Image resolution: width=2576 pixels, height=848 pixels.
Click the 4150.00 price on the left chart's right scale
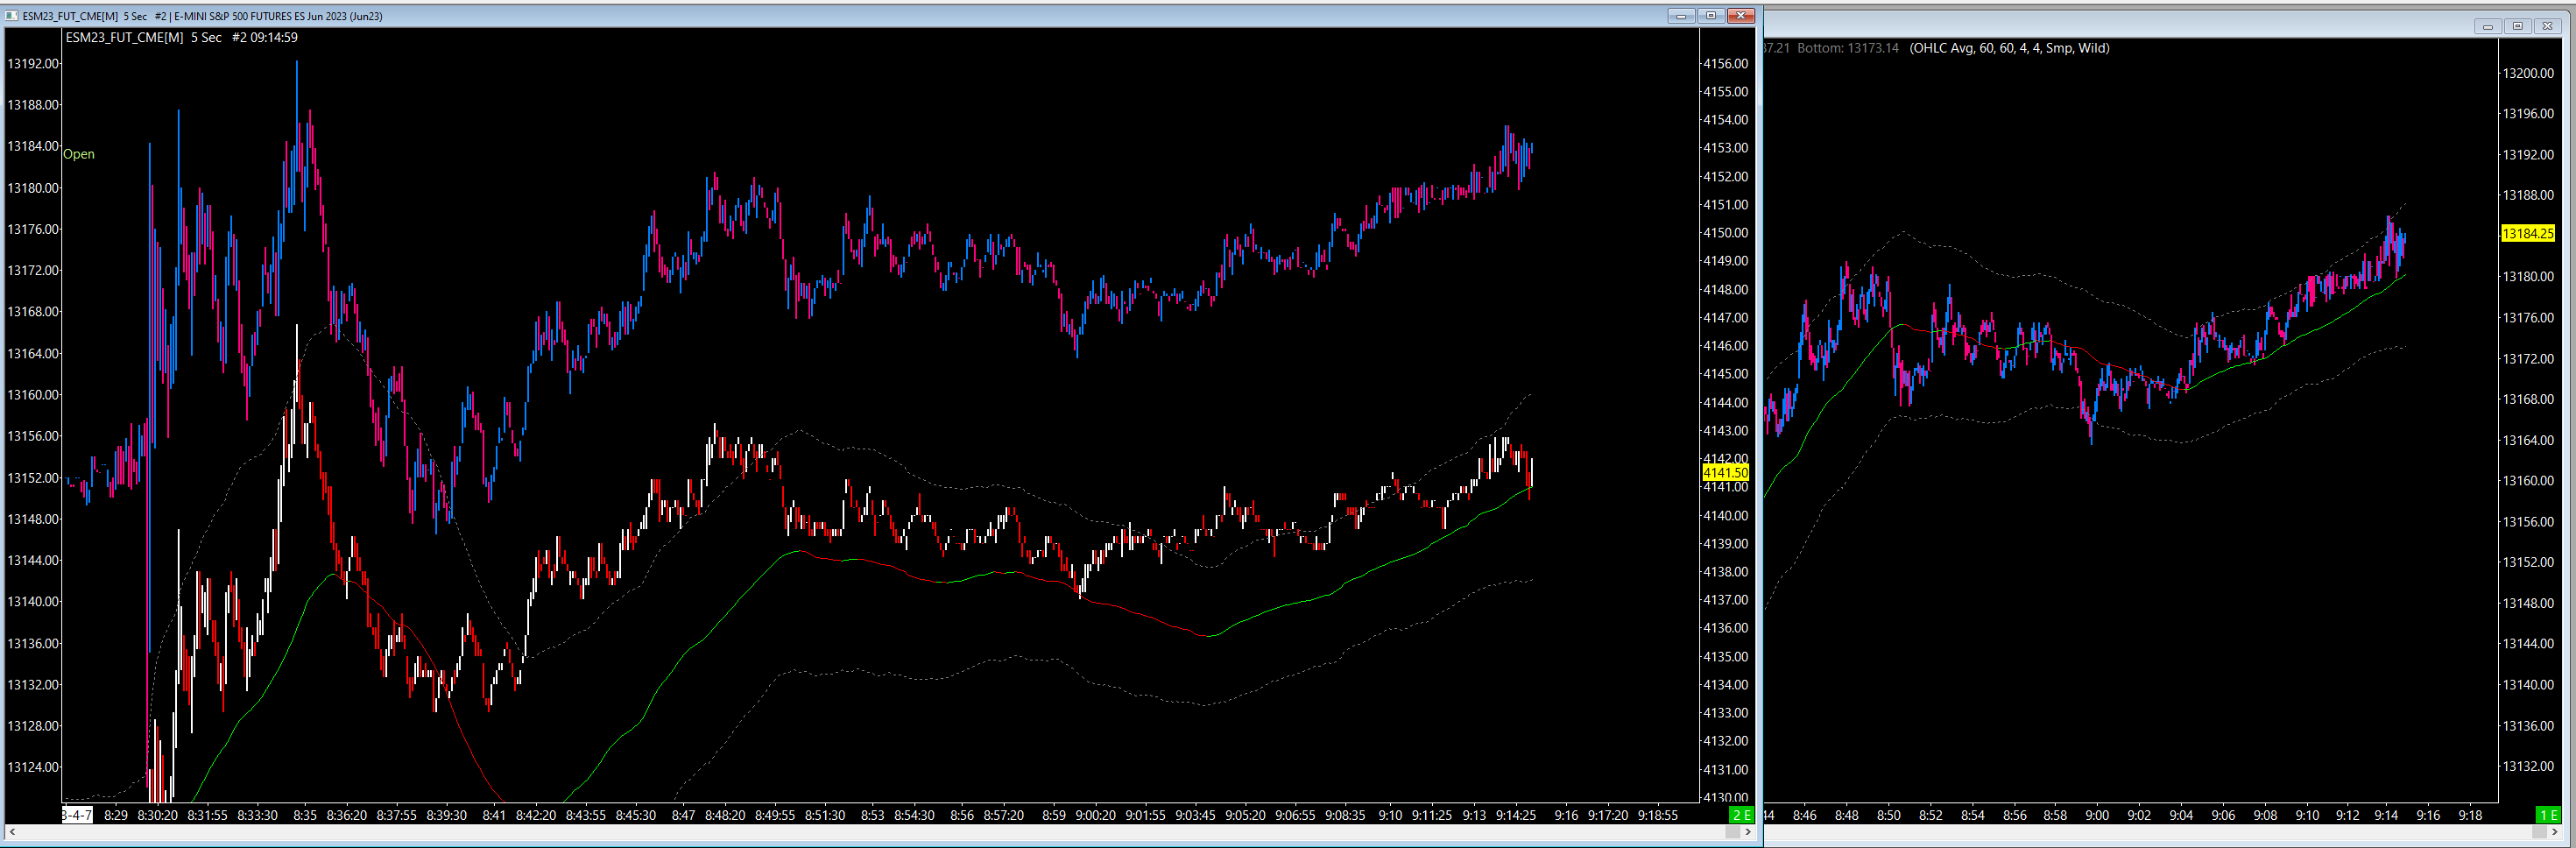point(1725,233)
